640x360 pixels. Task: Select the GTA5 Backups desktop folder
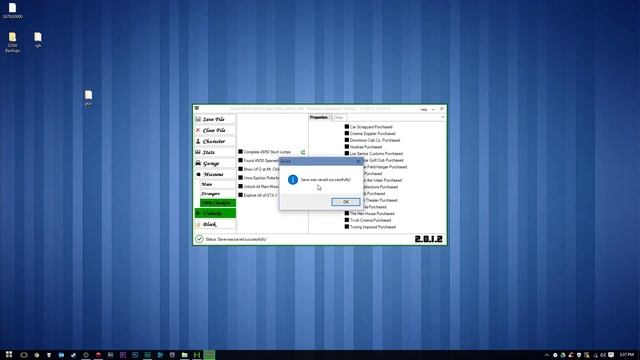13,42
